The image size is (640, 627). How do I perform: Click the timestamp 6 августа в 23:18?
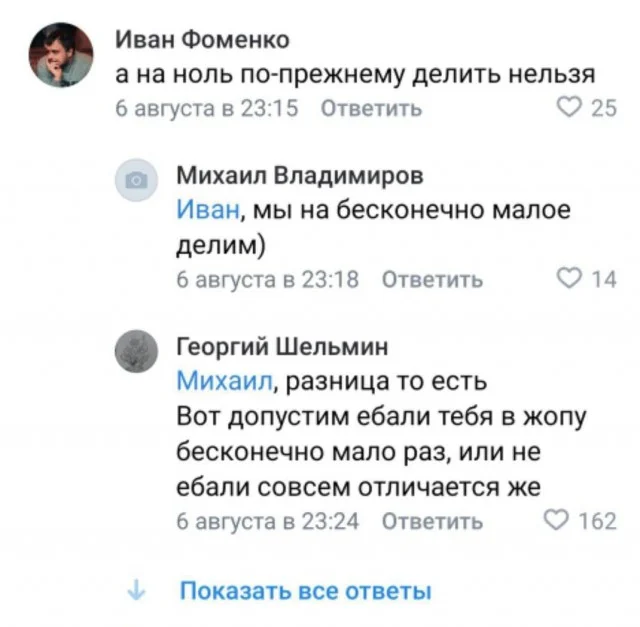pyautogui.click(x=267, y=281)
